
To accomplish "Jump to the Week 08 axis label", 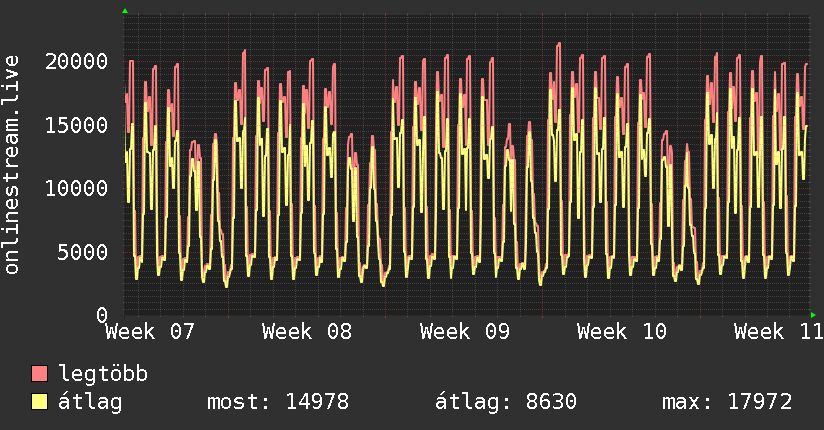I will 307,331.
